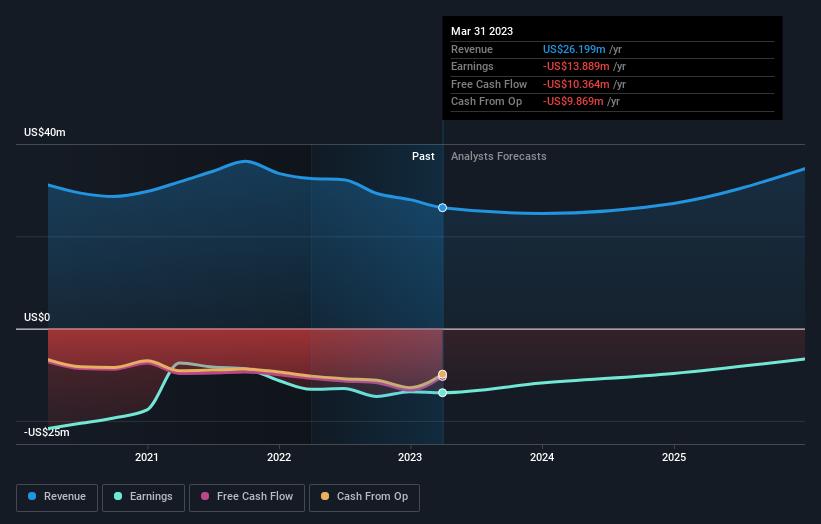Click the 2022 x-axis label
This screenshot has width=821, height=524.
279,457
